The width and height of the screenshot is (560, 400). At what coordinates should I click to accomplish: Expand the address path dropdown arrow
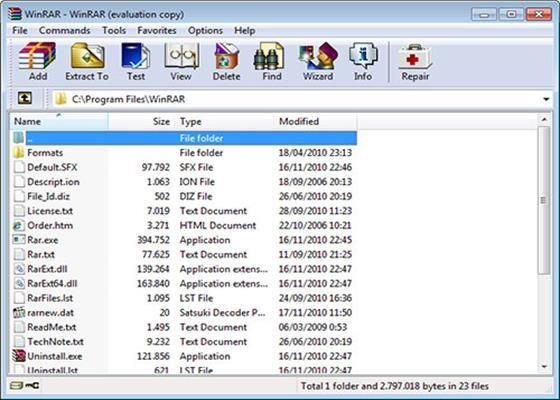pyautogui.click(x=546, y=99)
